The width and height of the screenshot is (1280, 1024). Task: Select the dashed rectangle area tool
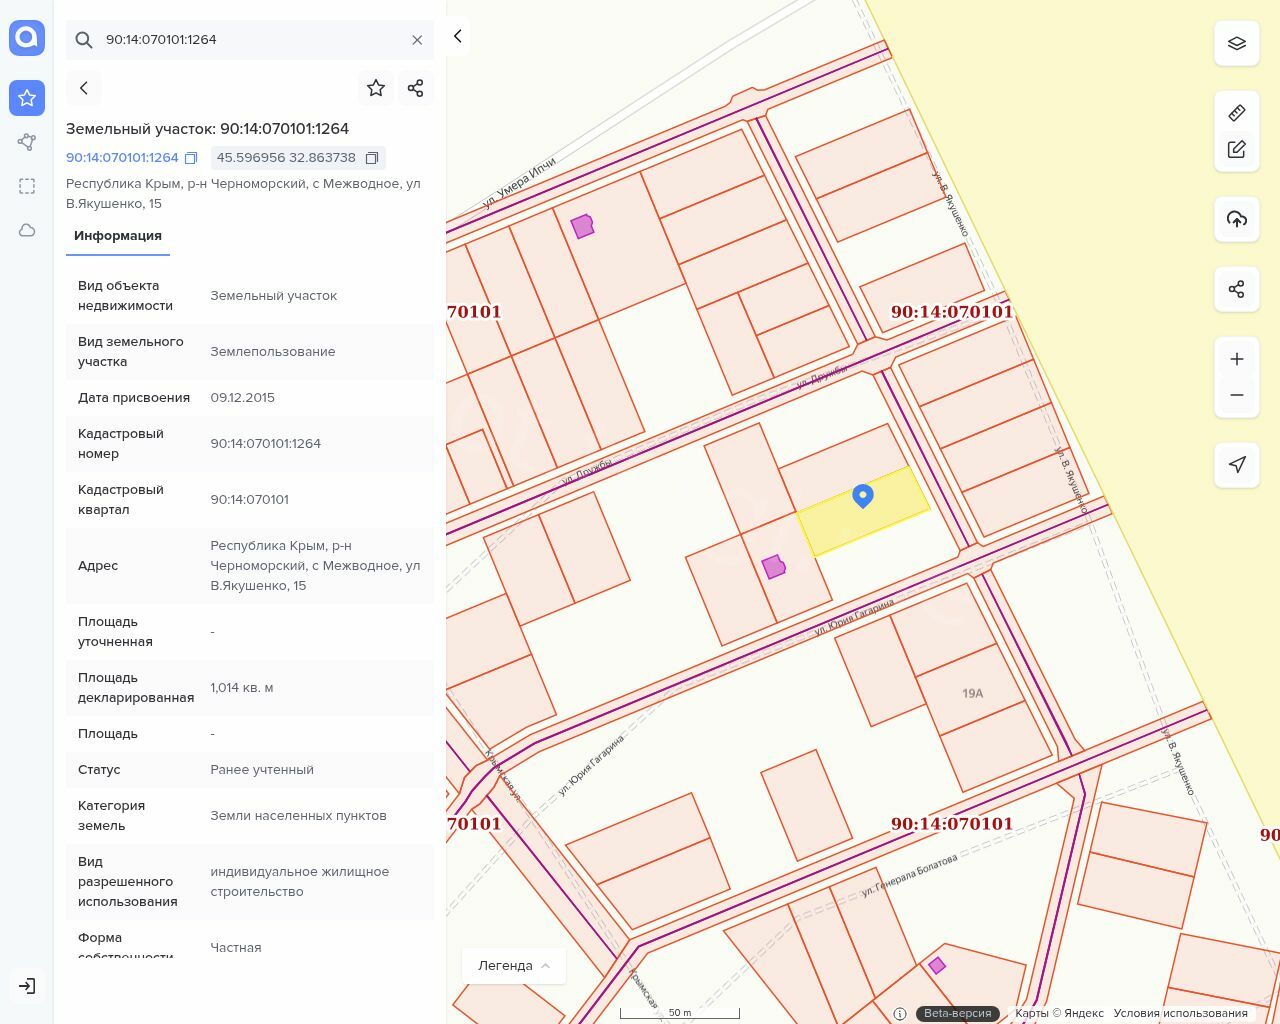tap(27, 186)
